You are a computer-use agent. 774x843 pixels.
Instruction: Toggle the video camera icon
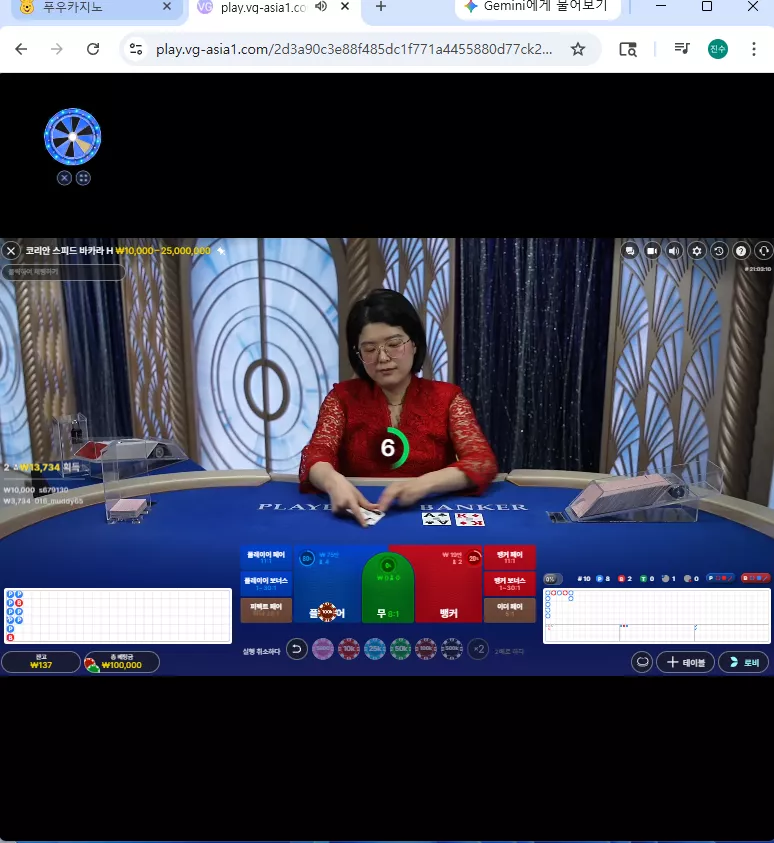tap(652, 251)
